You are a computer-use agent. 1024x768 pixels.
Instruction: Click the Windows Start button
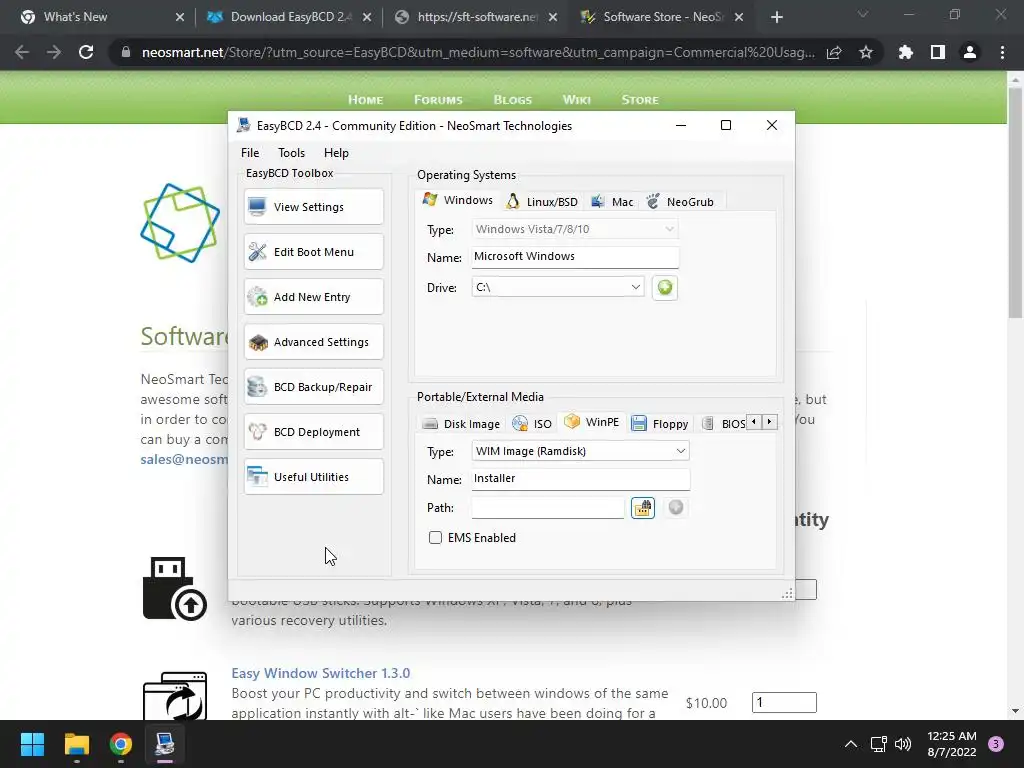click(x=32, y=744)
